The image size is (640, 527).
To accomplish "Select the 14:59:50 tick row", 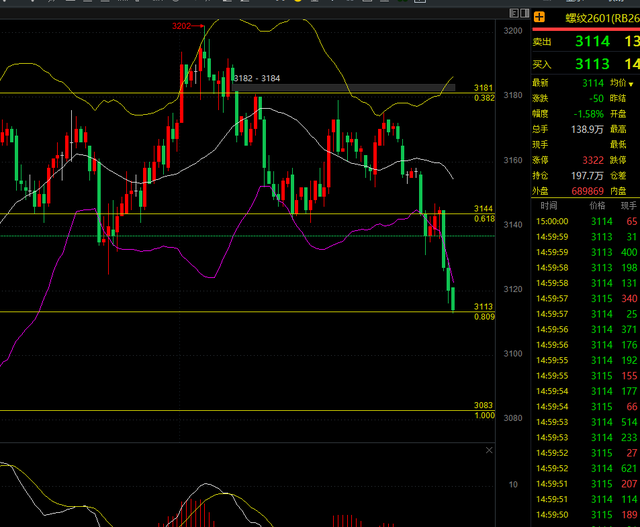I will tap(586, 515).
